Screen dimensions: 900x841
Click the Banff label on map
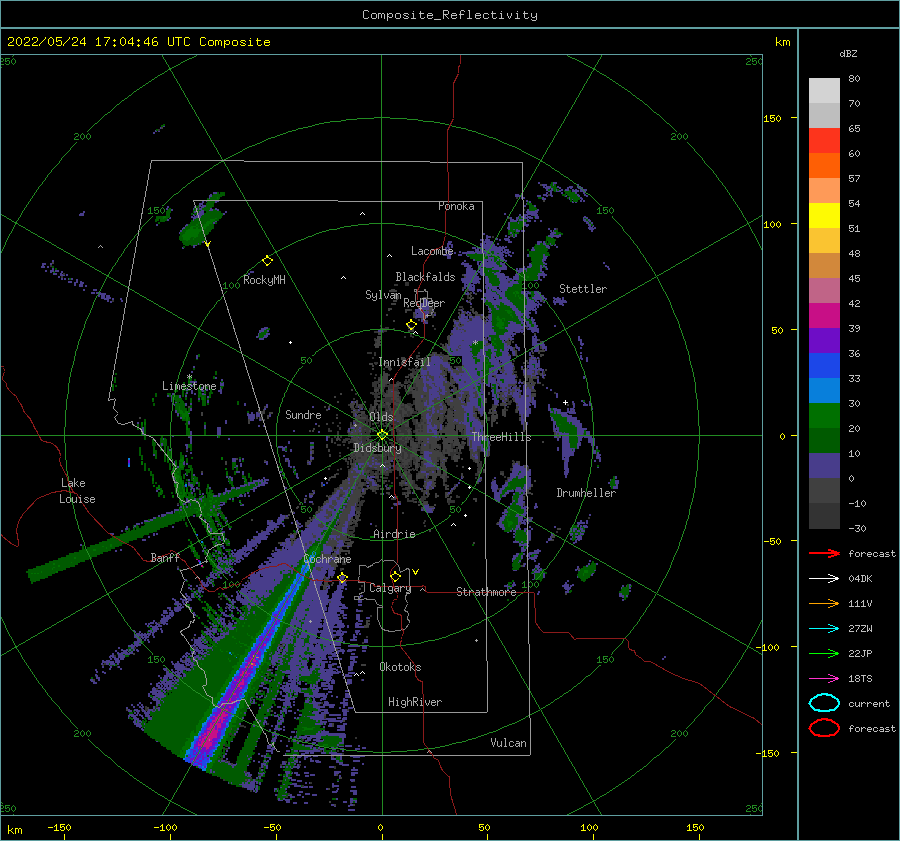[165, 557]
